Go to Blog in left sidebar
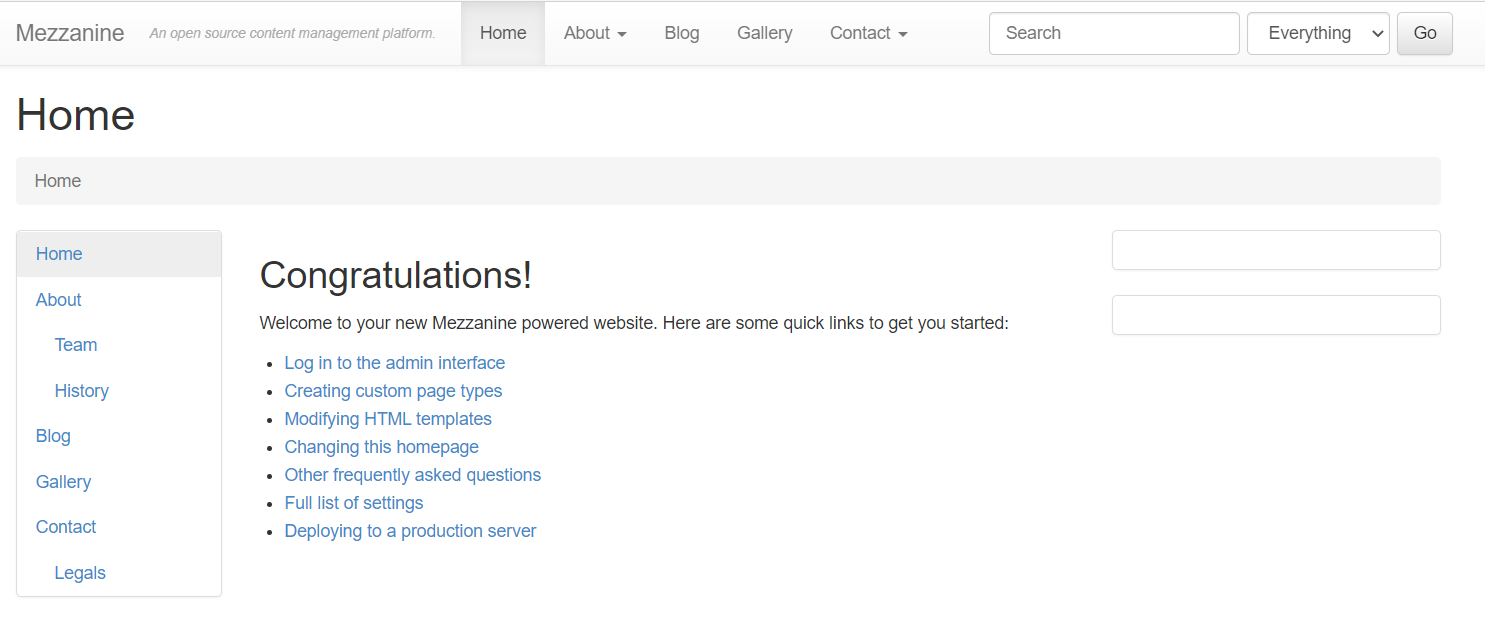 click(119, 436)
